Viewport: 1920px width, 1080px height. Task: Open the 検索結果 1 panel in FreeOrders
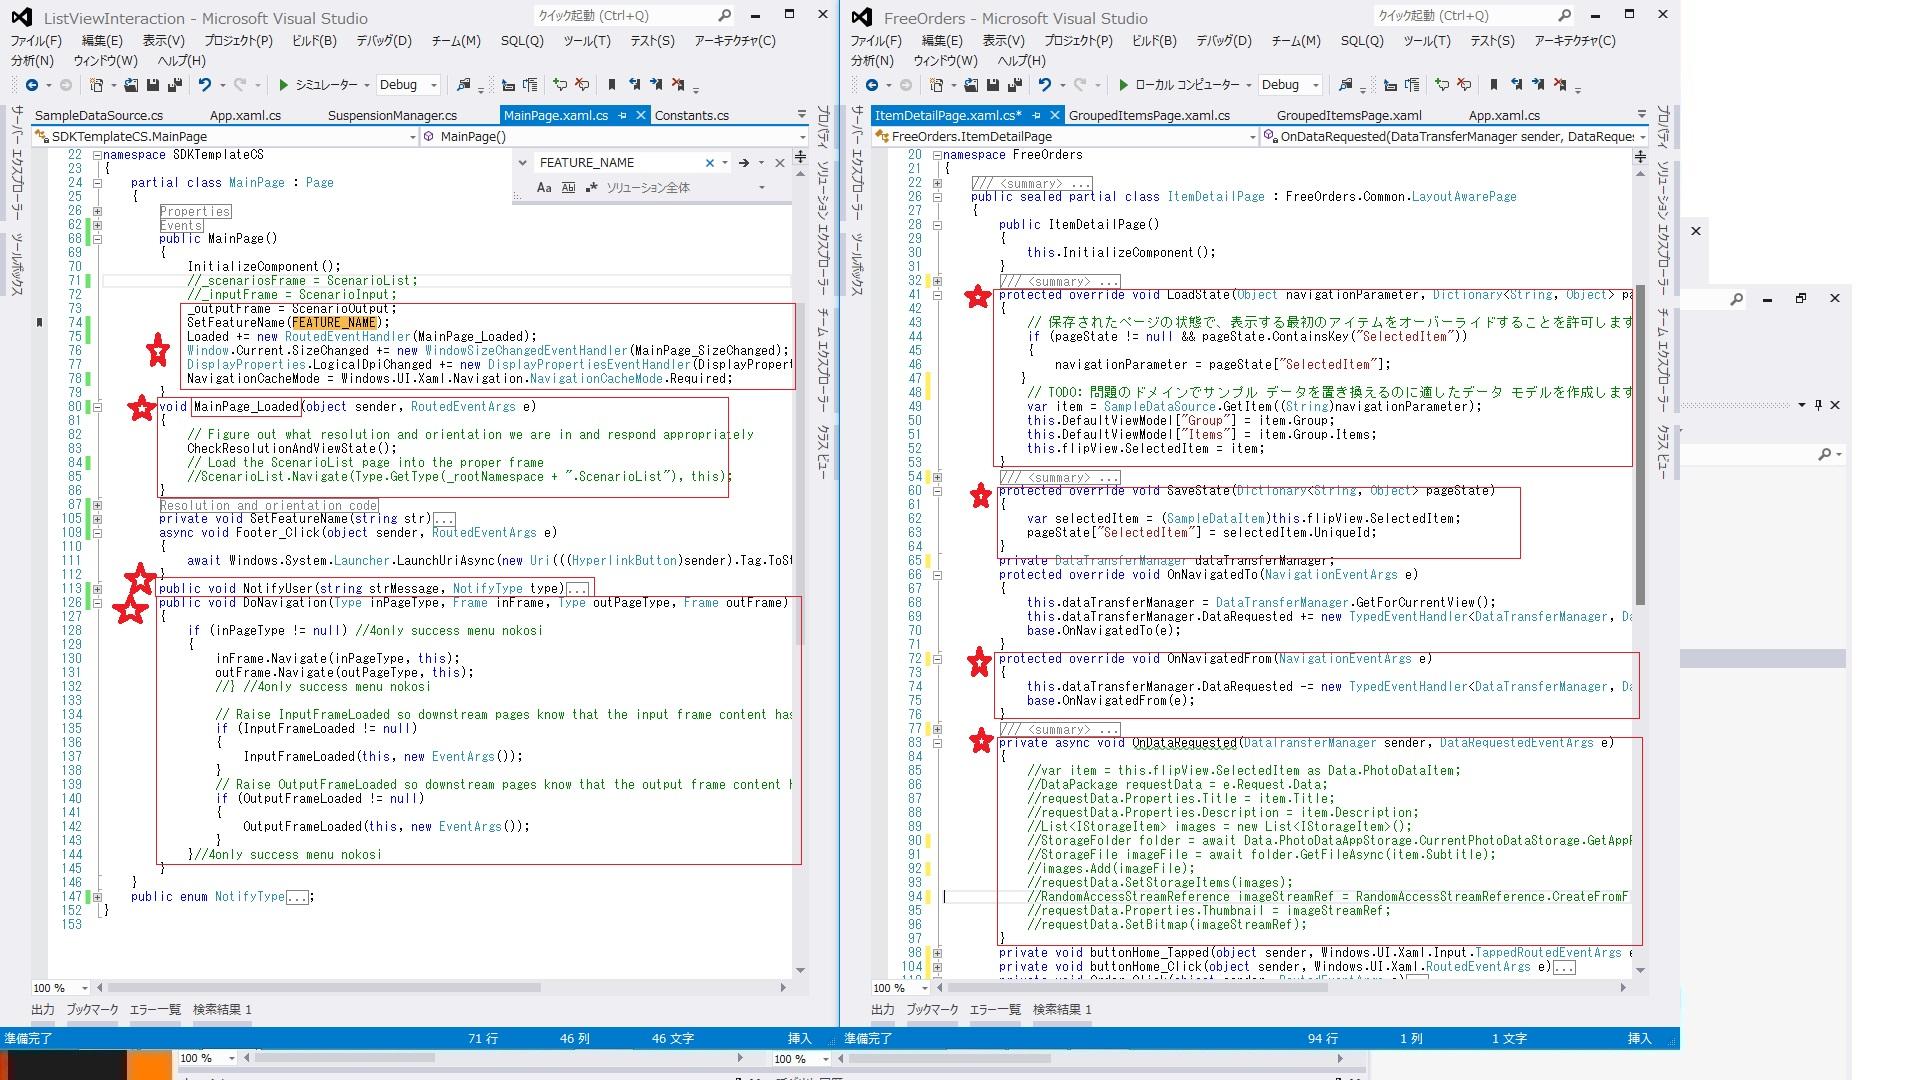(1062, 1010)
